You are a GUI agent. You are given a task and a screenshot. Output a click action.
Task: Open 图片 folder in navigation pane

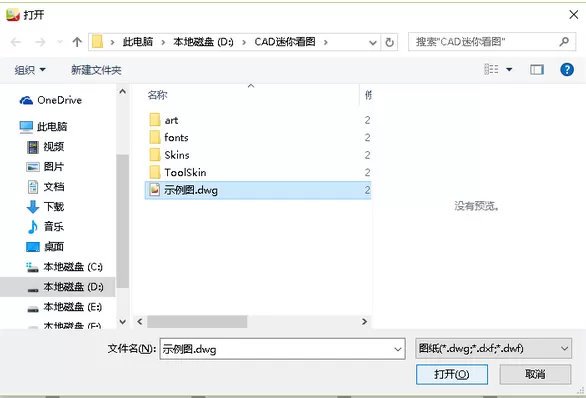click(45, 167)
